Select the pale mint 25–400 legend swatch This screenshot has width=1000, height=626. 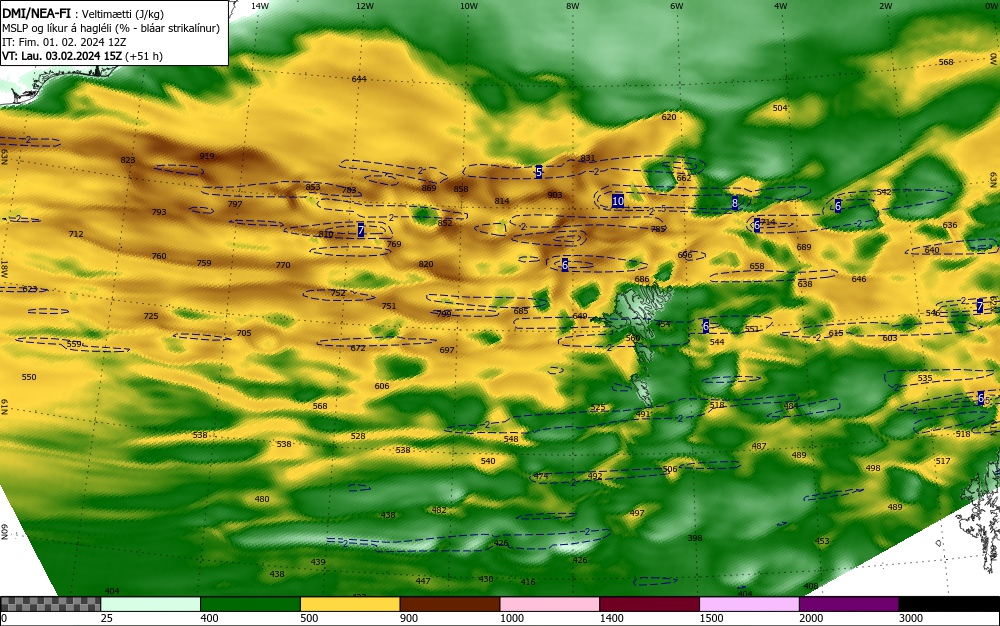(x=151, y=604)
